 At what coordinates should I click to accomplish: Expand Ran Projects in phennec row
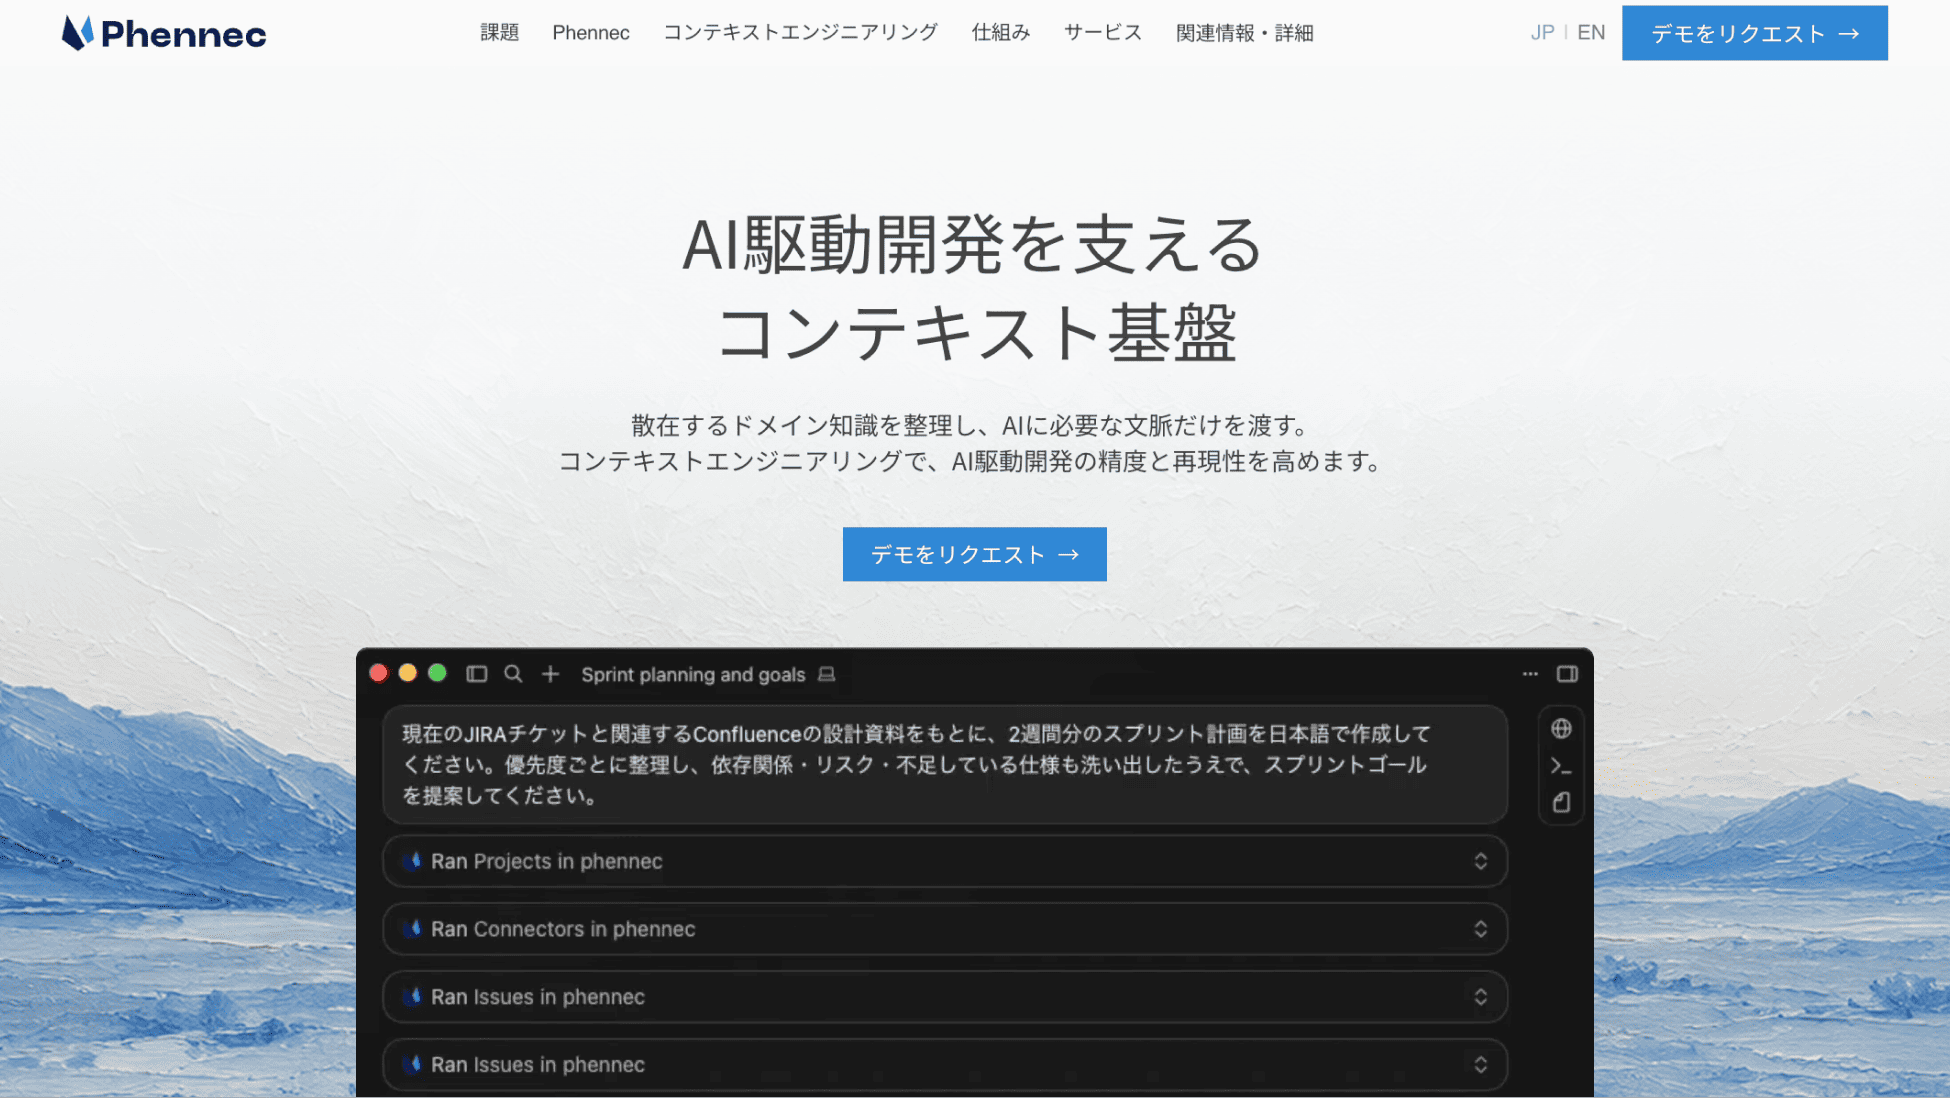coord(945,861)
